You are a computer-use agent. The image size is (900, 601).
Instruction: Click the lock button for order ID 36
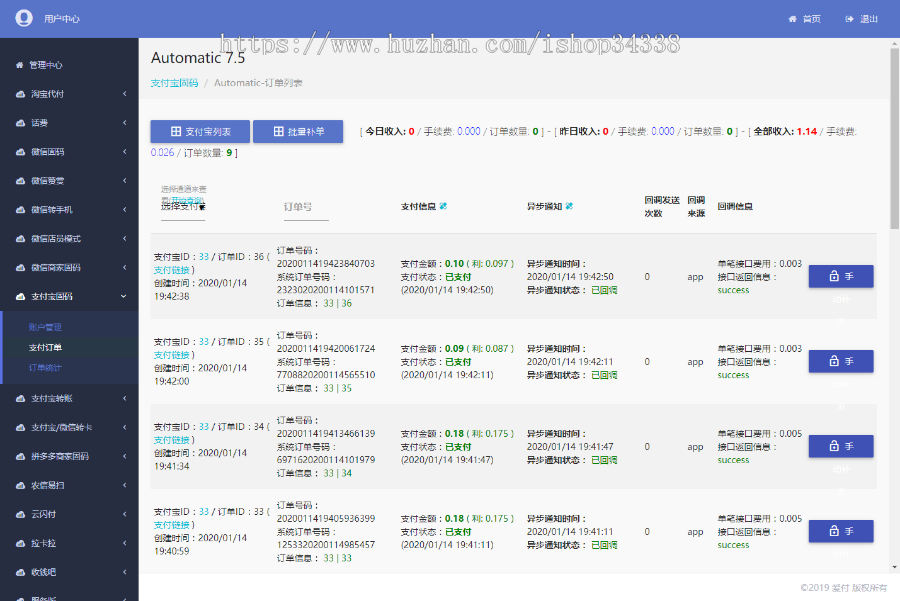pyautogui.click(x=840, y=276)
